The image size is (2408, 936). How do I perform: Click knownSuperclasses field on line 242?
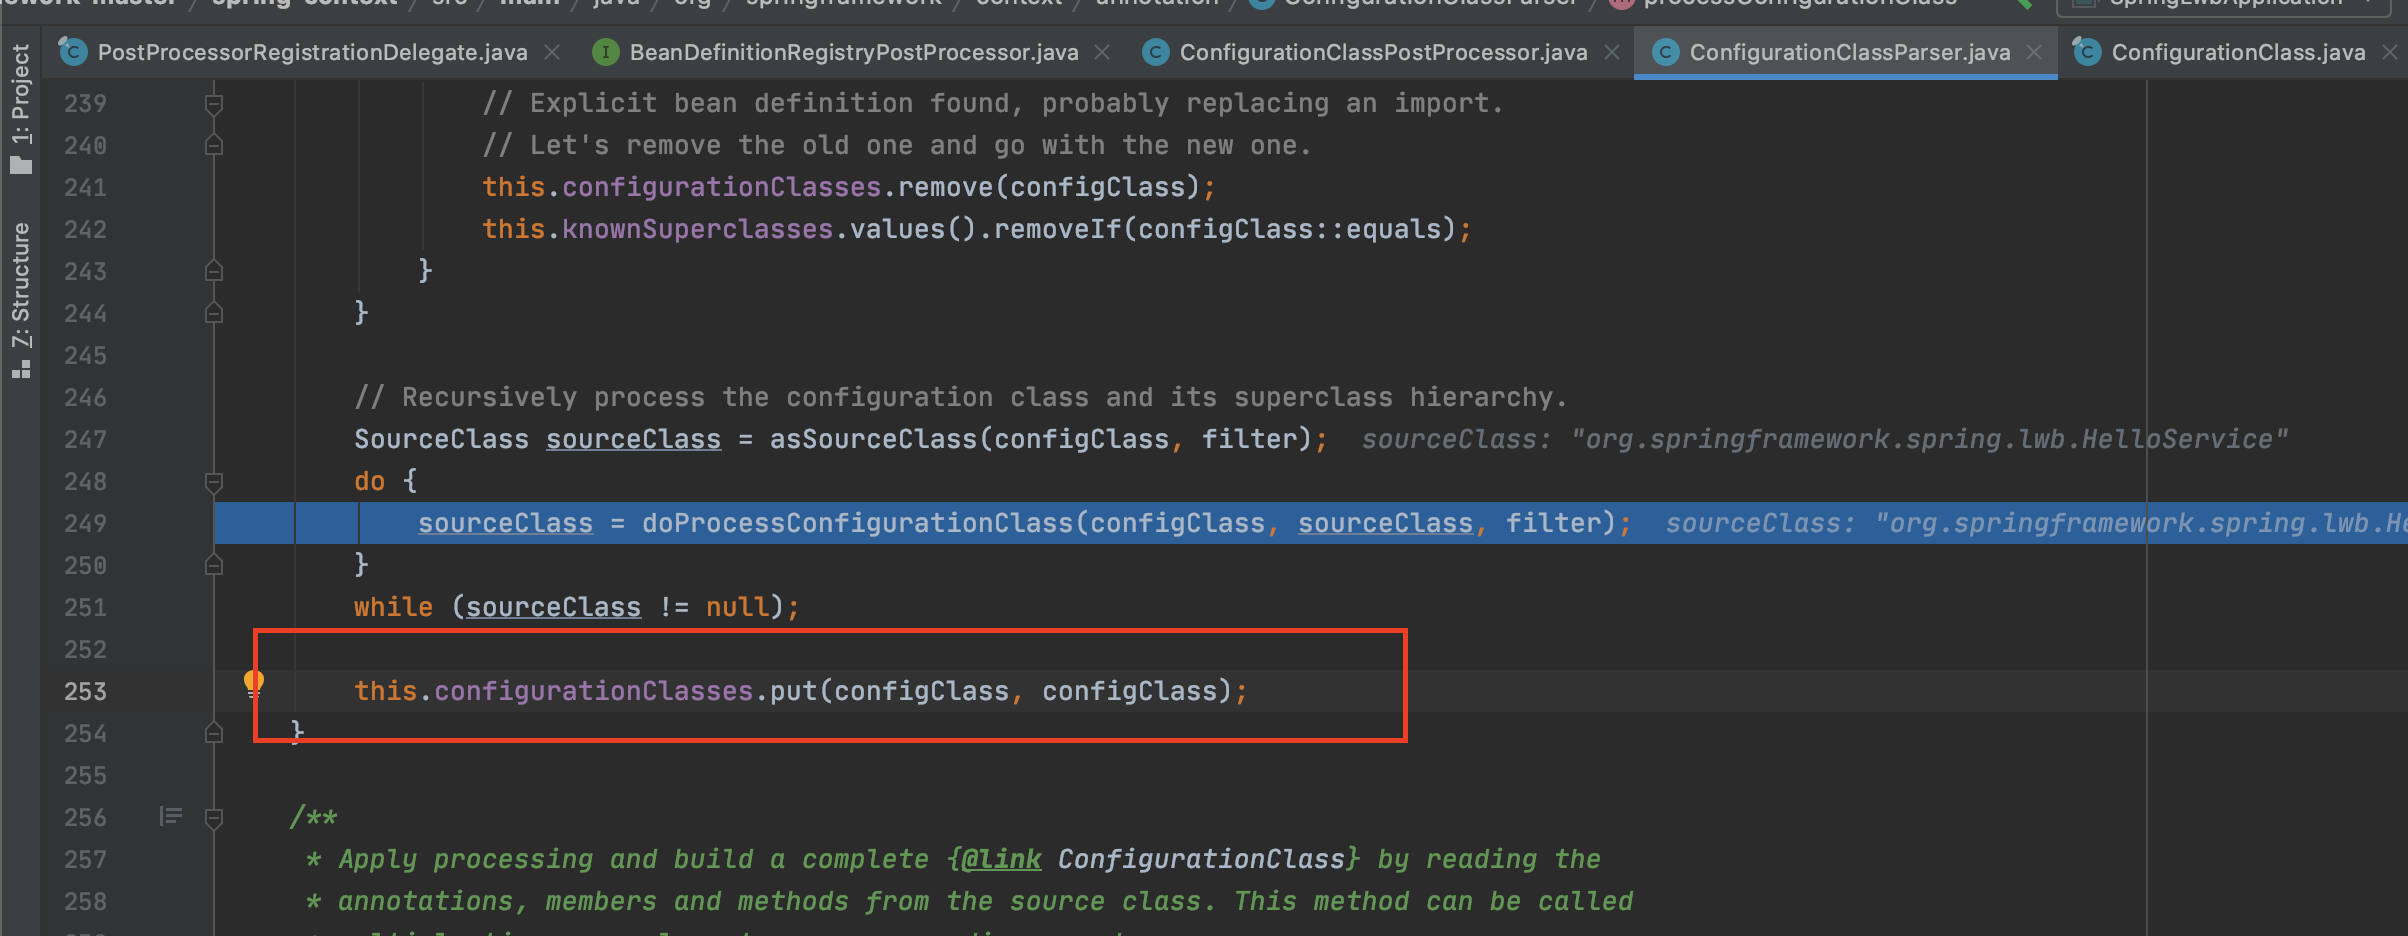pos(697,229)
